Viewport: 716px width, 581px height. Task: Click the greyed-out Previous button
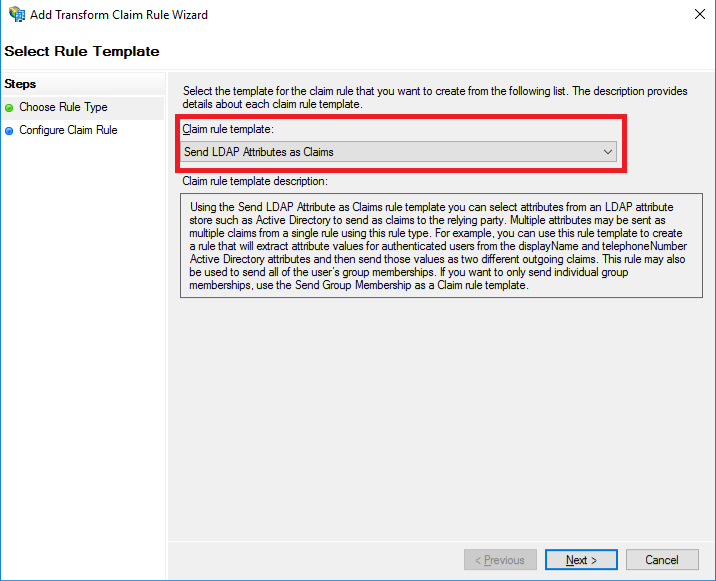click(500, 560)
